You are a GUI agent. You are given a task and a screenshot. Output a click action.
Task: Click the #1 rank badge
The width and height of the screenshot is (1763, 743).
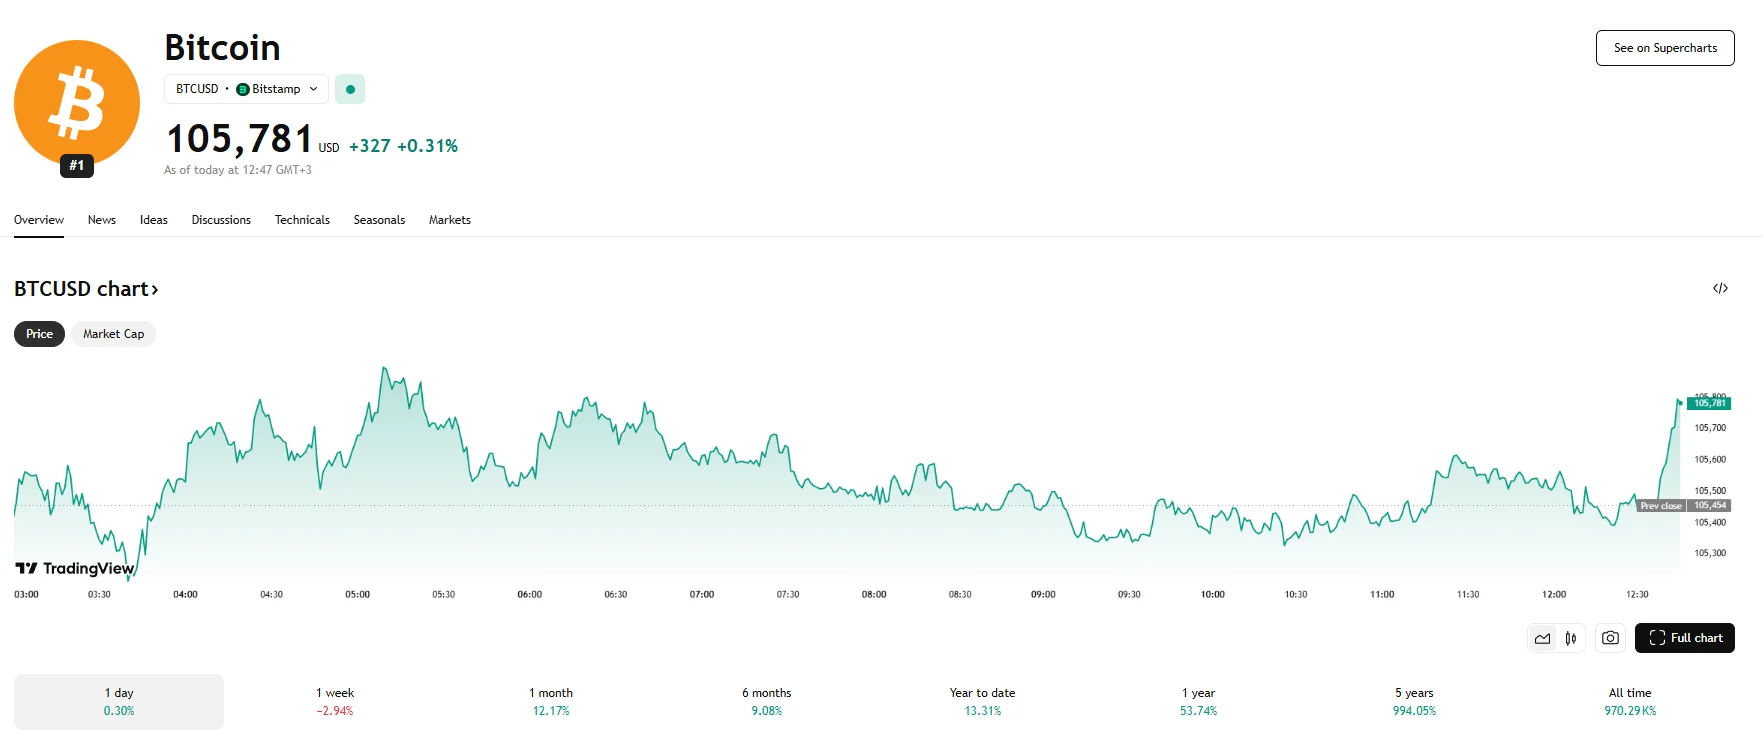(x=77, y=166)
